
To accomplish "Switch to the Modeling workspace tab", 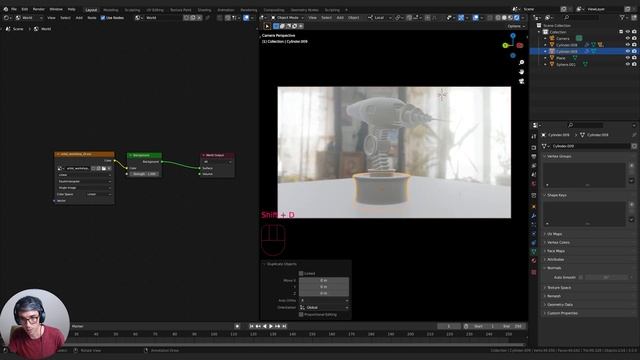I will pyautogui.click(x=111, y=10).
